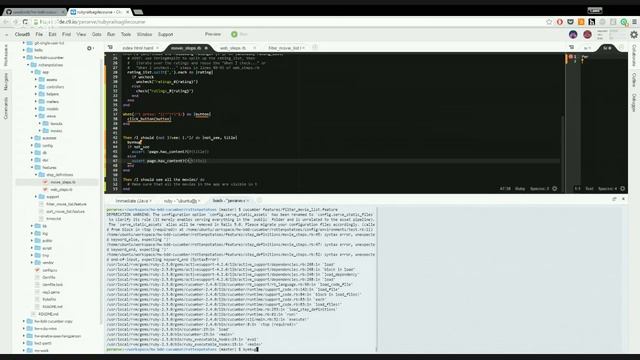Collapse the features folder

32,167
